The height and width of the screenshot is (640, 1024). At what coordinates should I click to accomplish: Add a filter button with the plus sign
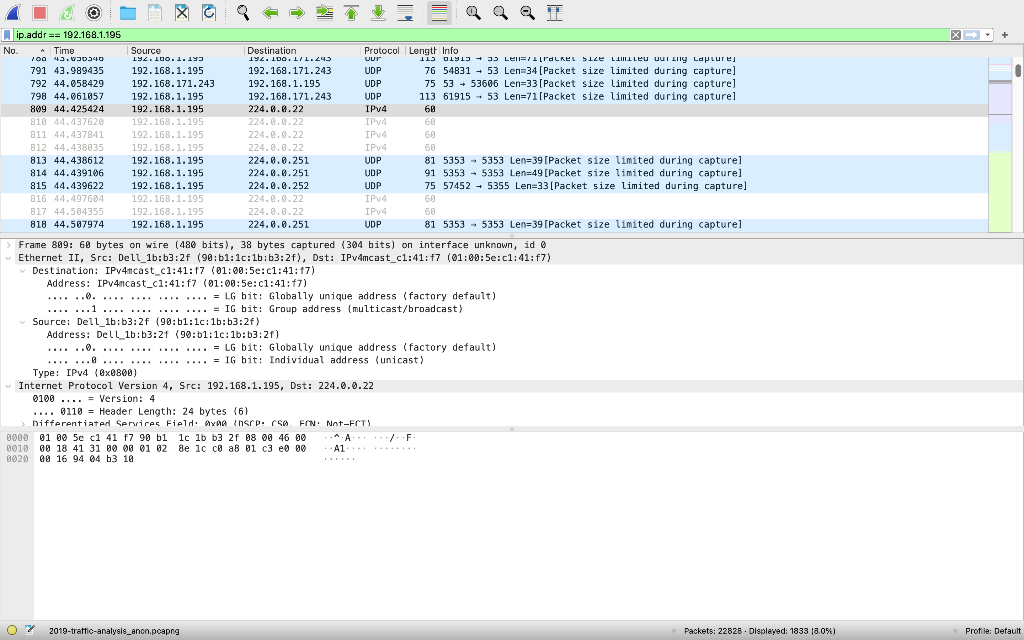(x=1005, y=33)
